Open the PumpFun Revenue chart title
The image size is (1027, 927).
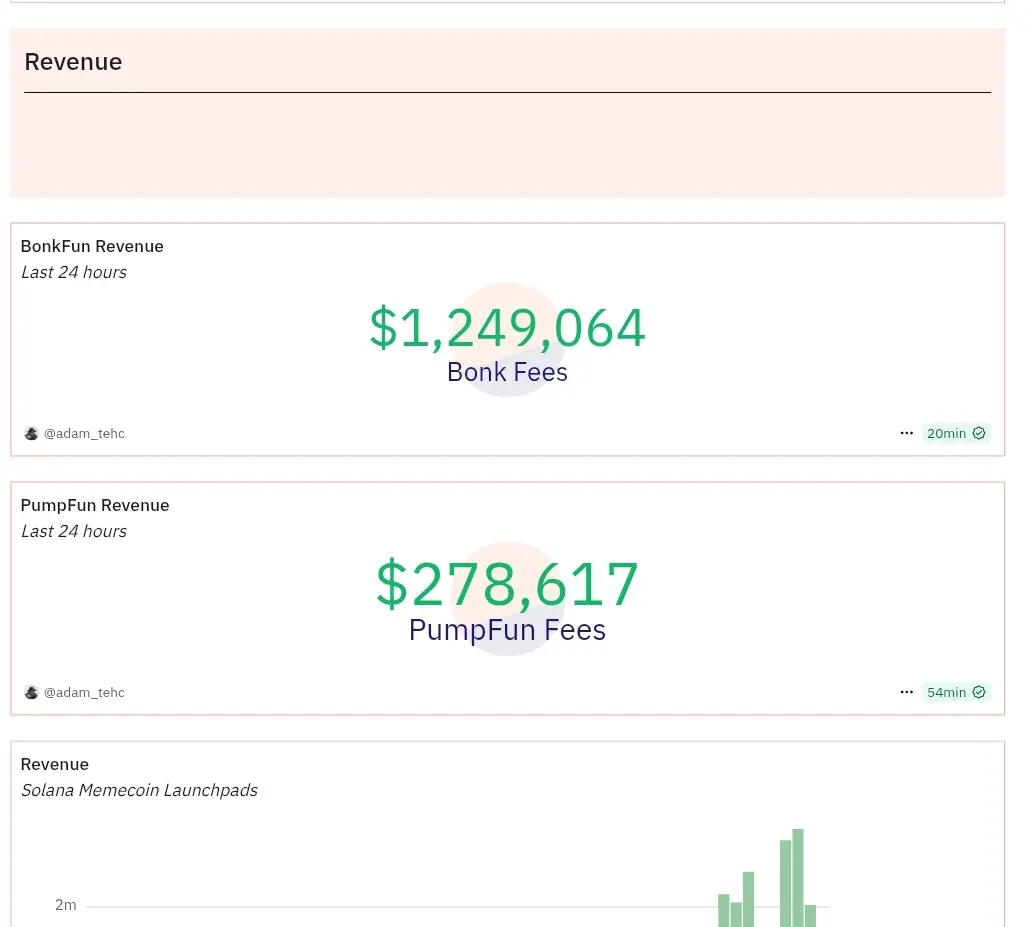coord(95,505)
